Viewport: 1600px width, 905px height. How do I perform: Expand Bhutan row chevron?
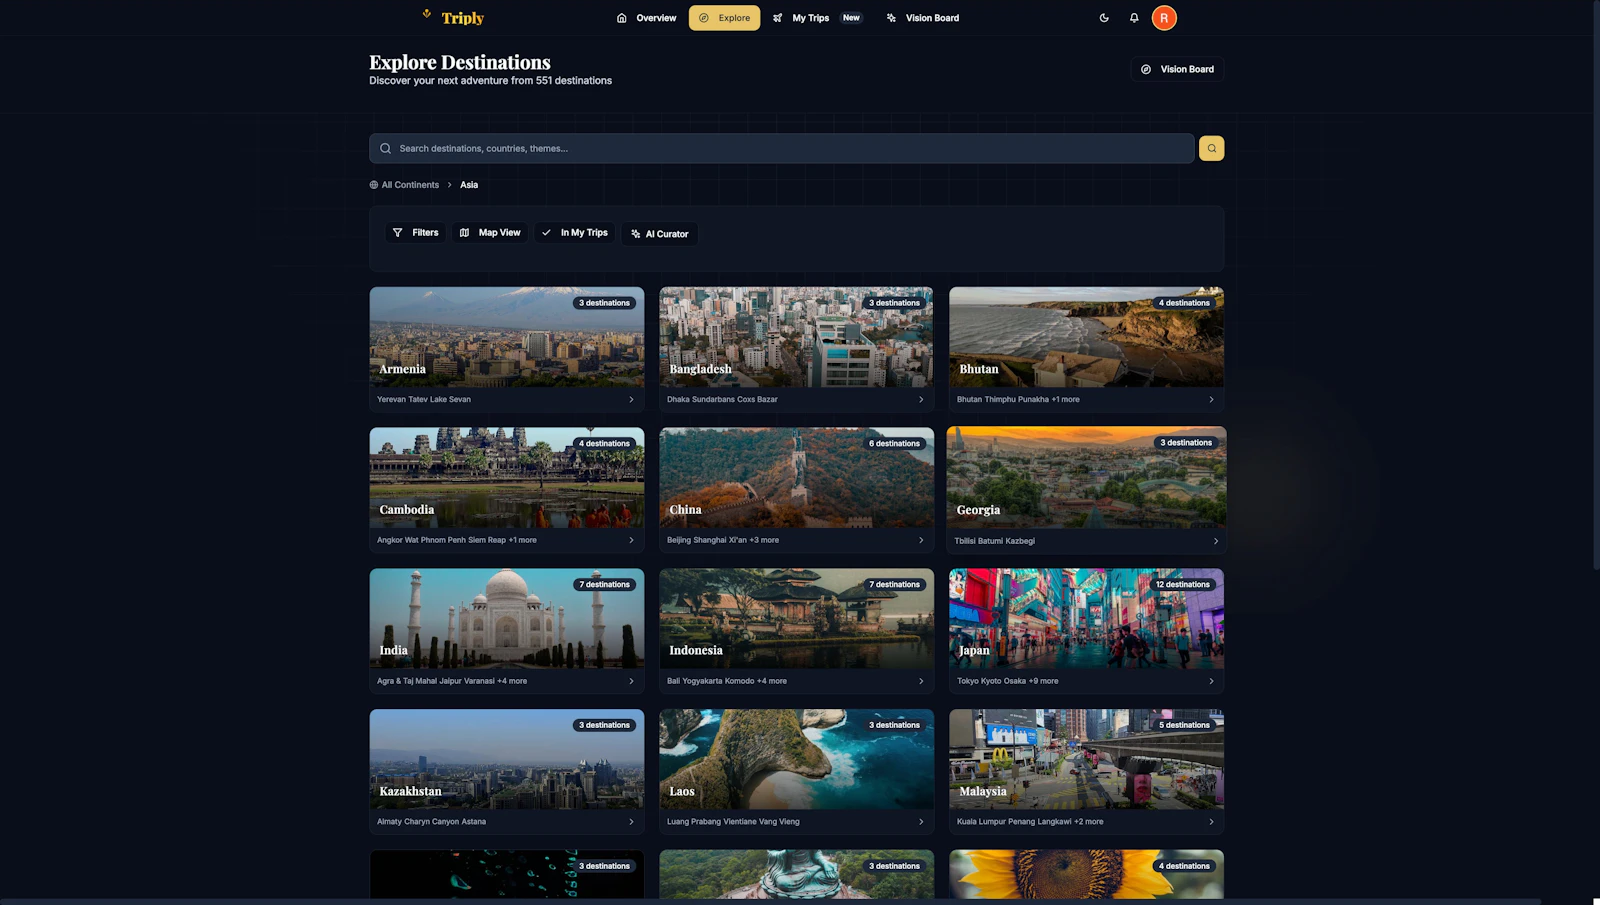pos(1211,400)
